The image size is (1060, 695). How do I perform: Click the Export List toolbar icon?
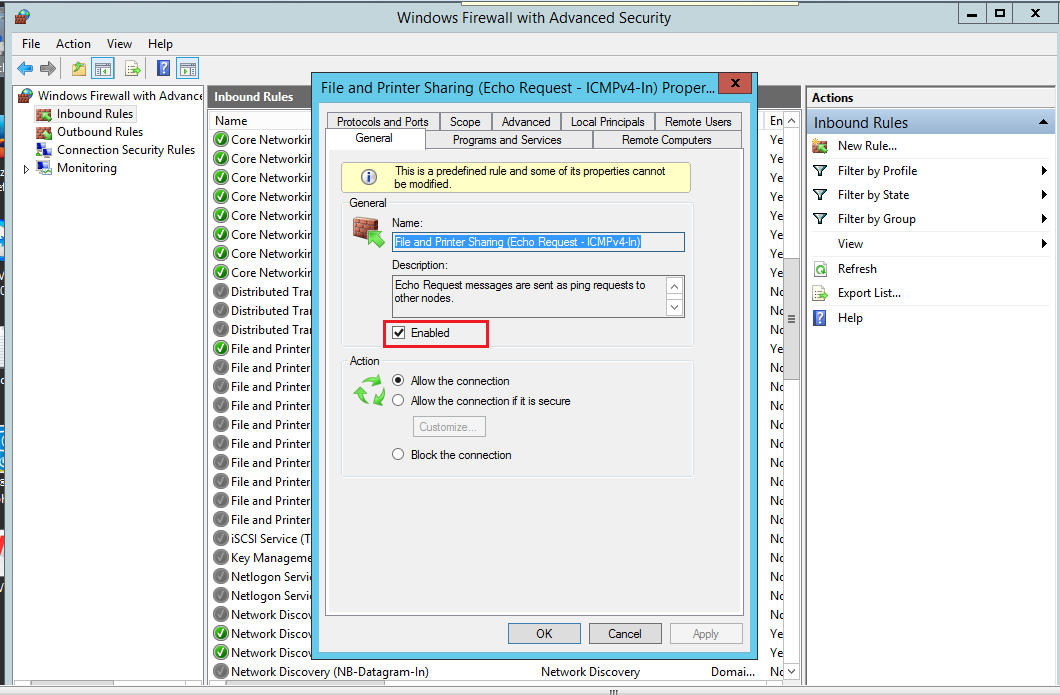coord(133,68)
